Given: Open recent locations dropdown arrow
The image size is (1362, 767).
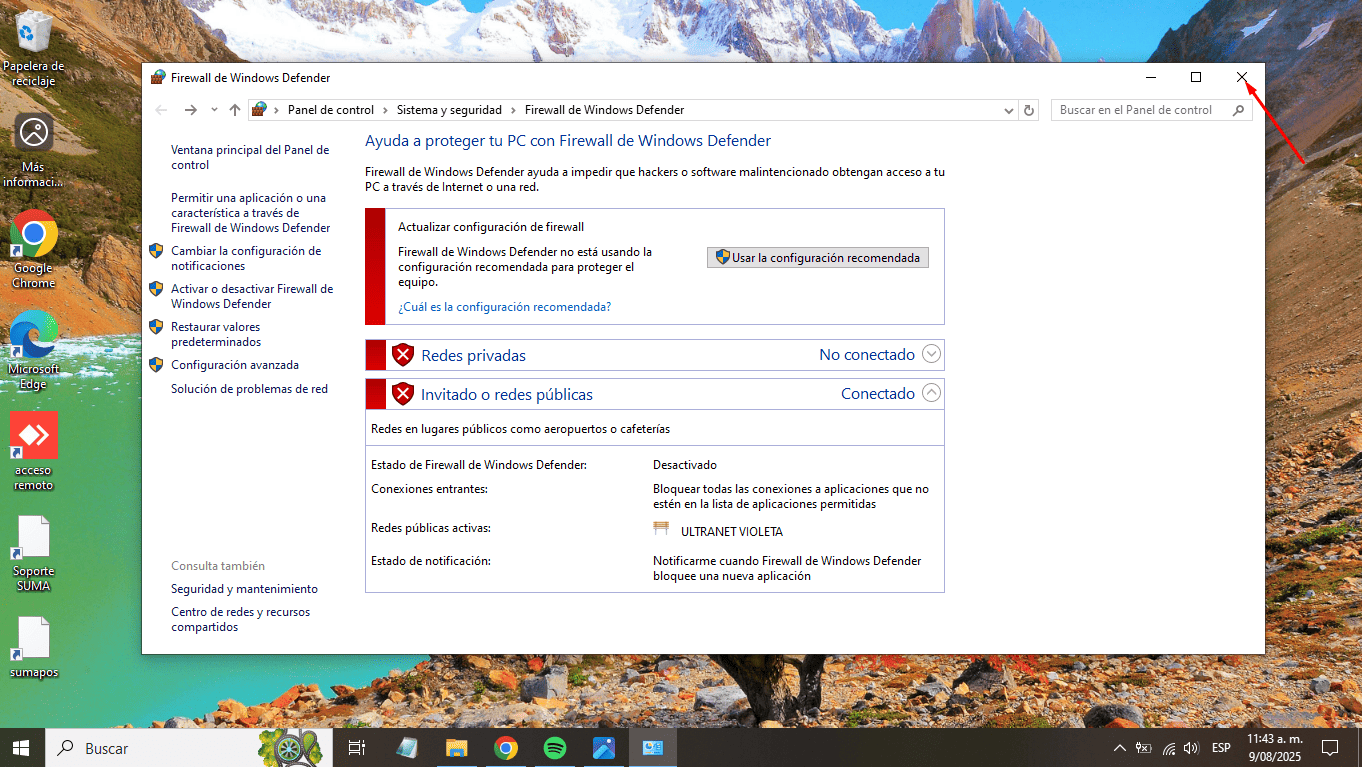Looking at the screenshot, I should [214, 110].
